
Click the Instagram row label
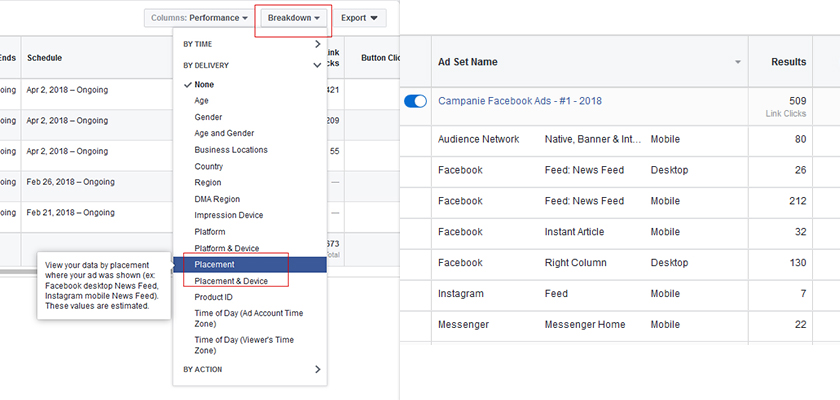[x=461, y=293]
